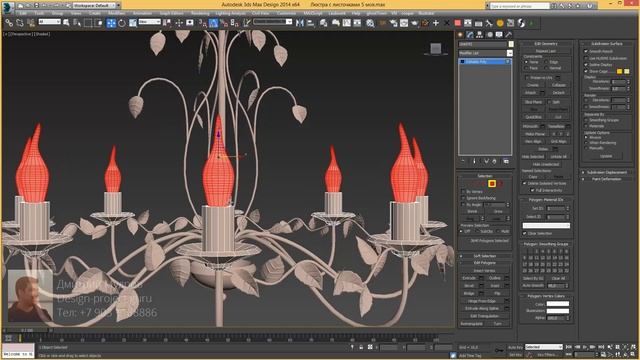Screen dimensions: 640x360
Task: Switch to the Utilities command panel
Action: 509,35
